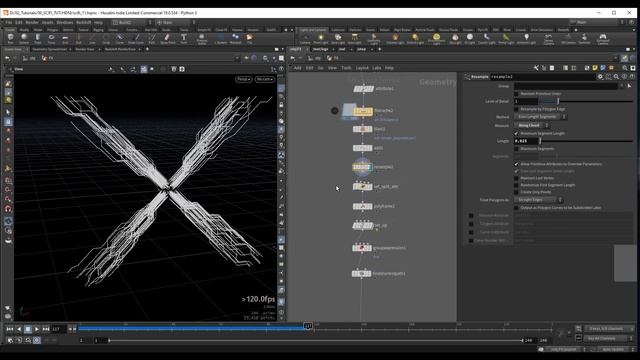
Task: Add an Ambient Light from the shelf
Action: click(526, 39)
